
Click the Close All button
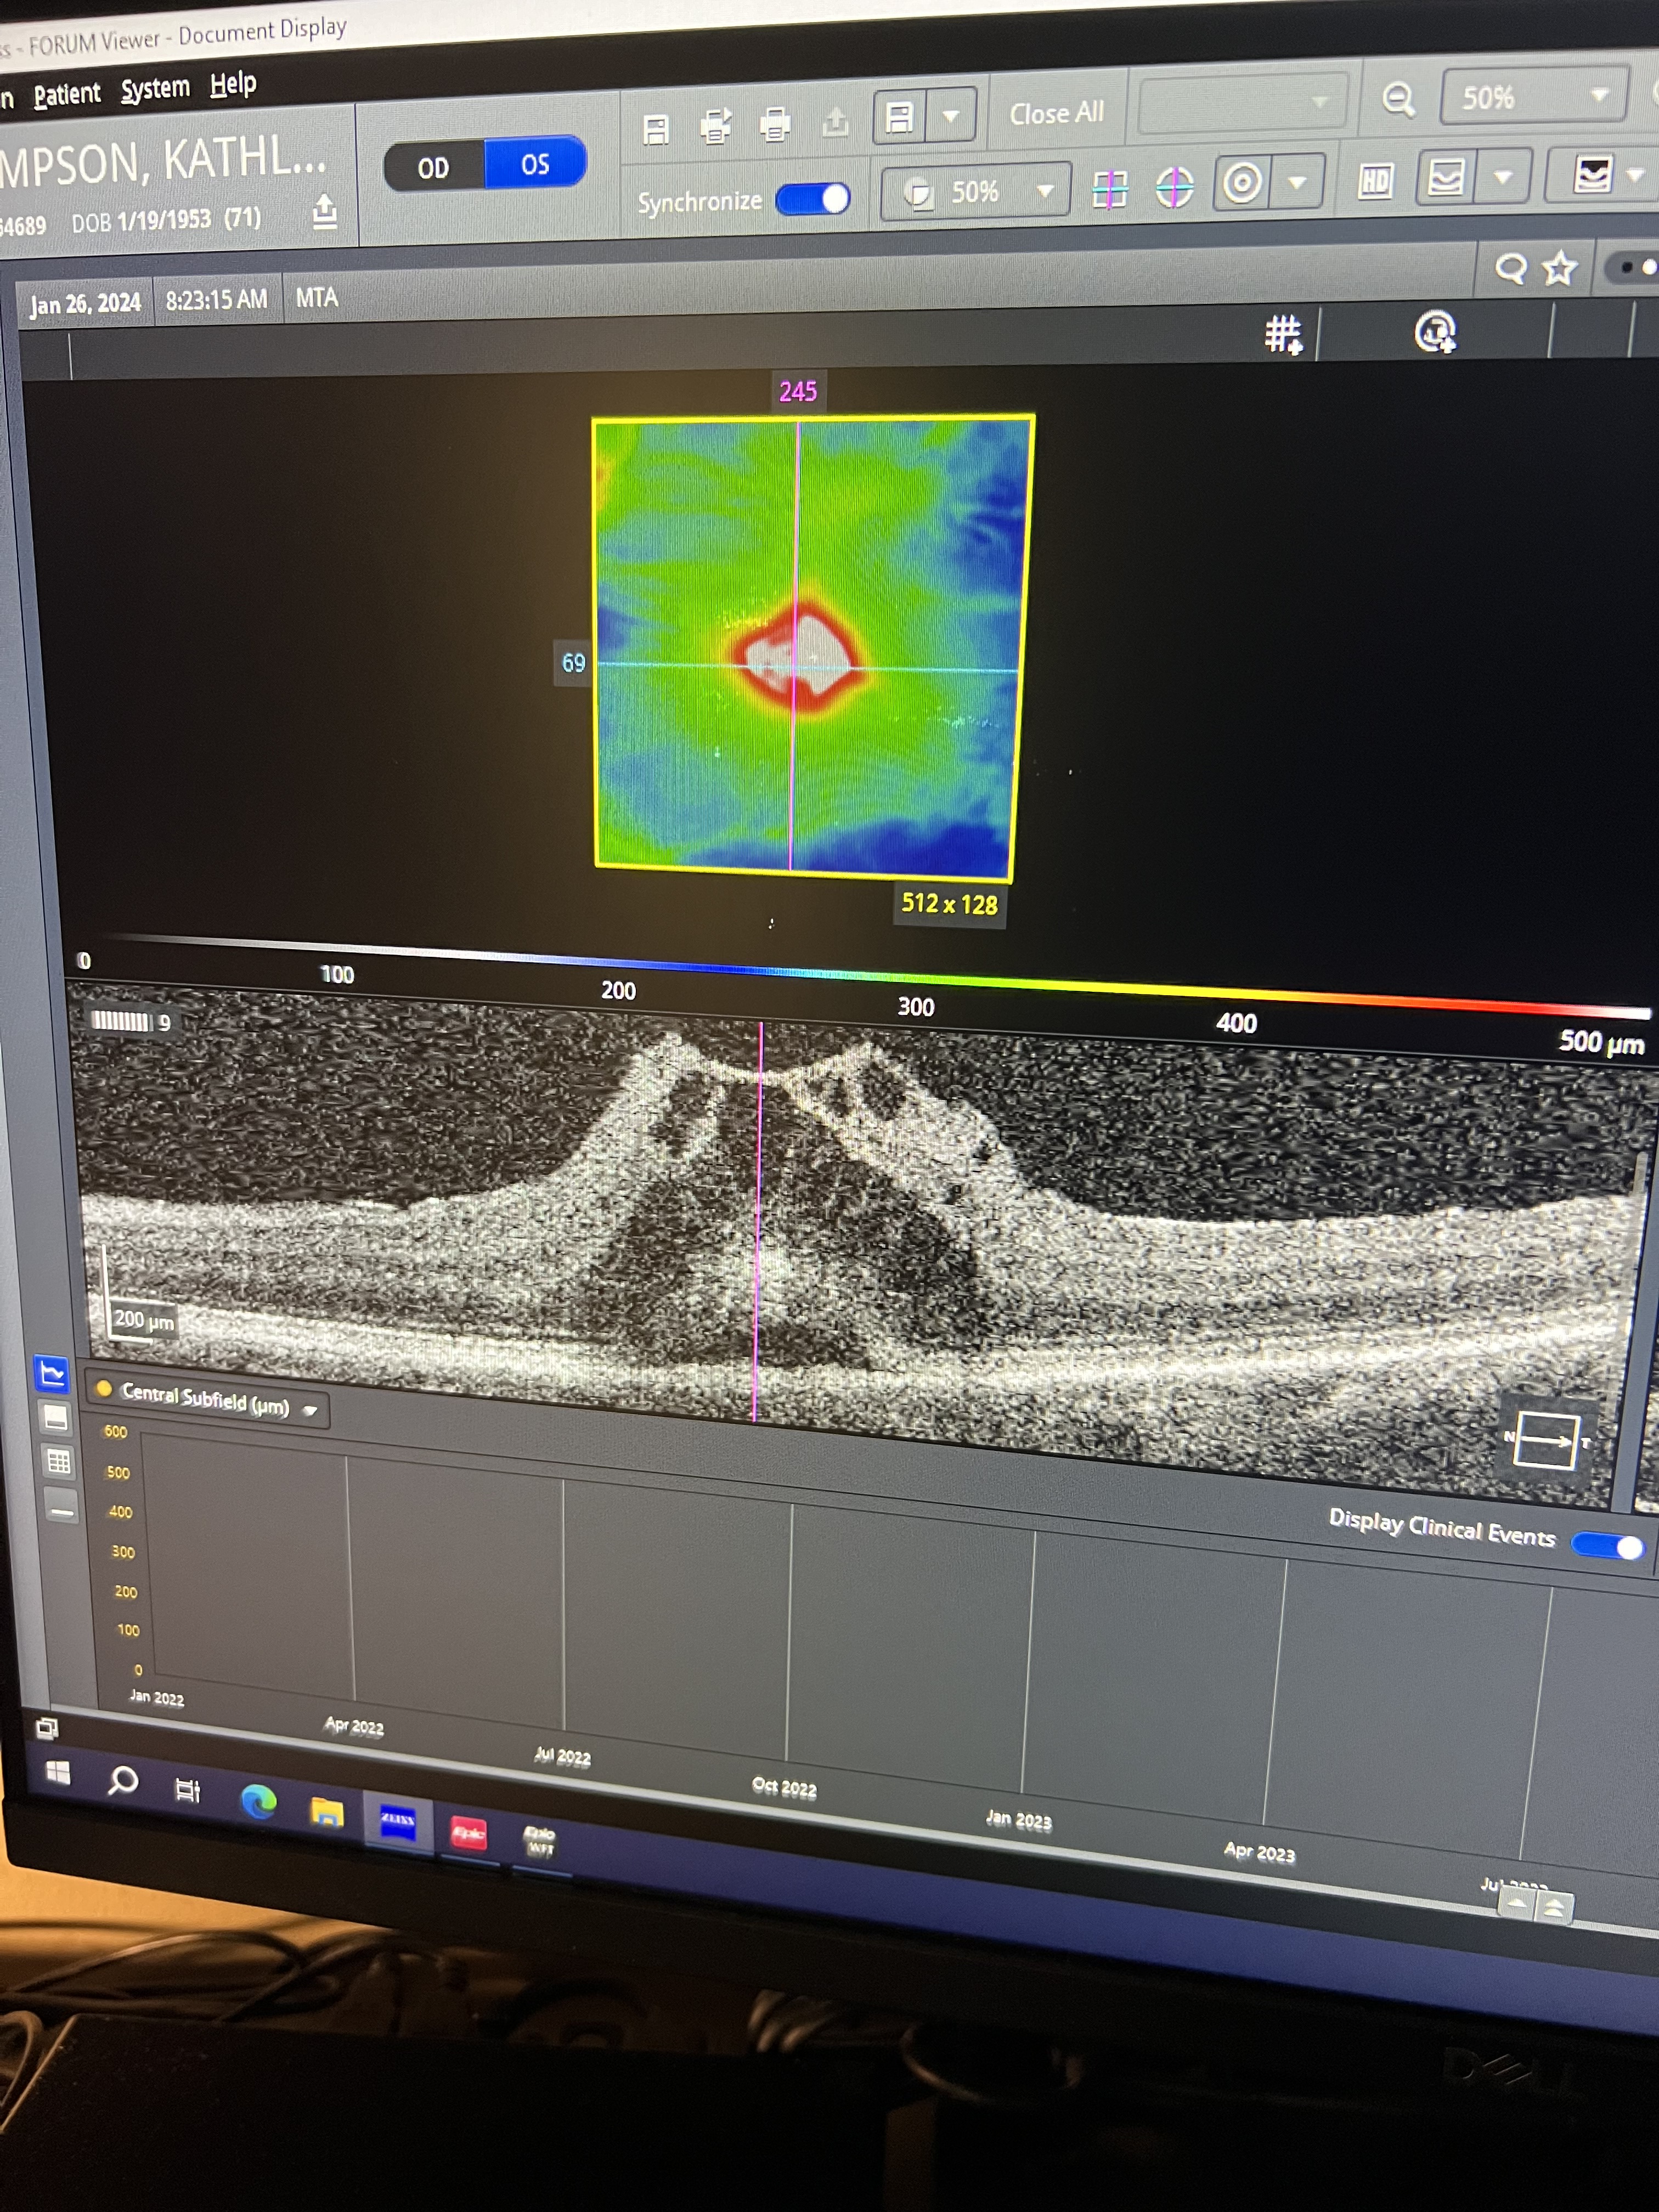(x=1056, y=114)
